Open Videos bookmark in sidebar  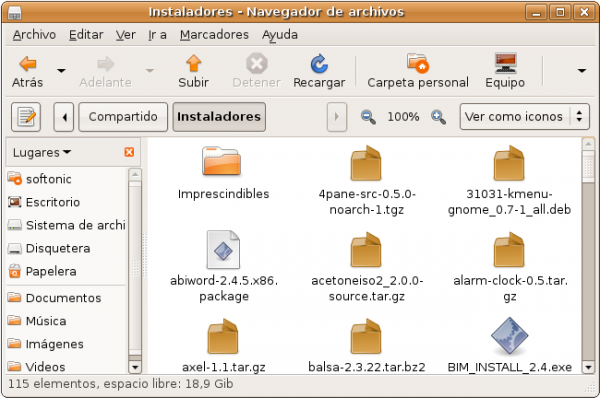click(36, 366)
